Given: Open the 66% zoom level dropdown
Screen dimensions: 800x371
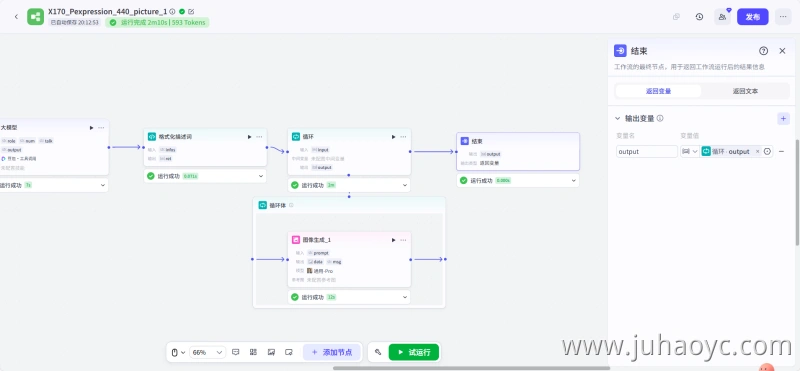Looking at the screenshot, I should click(207, 352).
